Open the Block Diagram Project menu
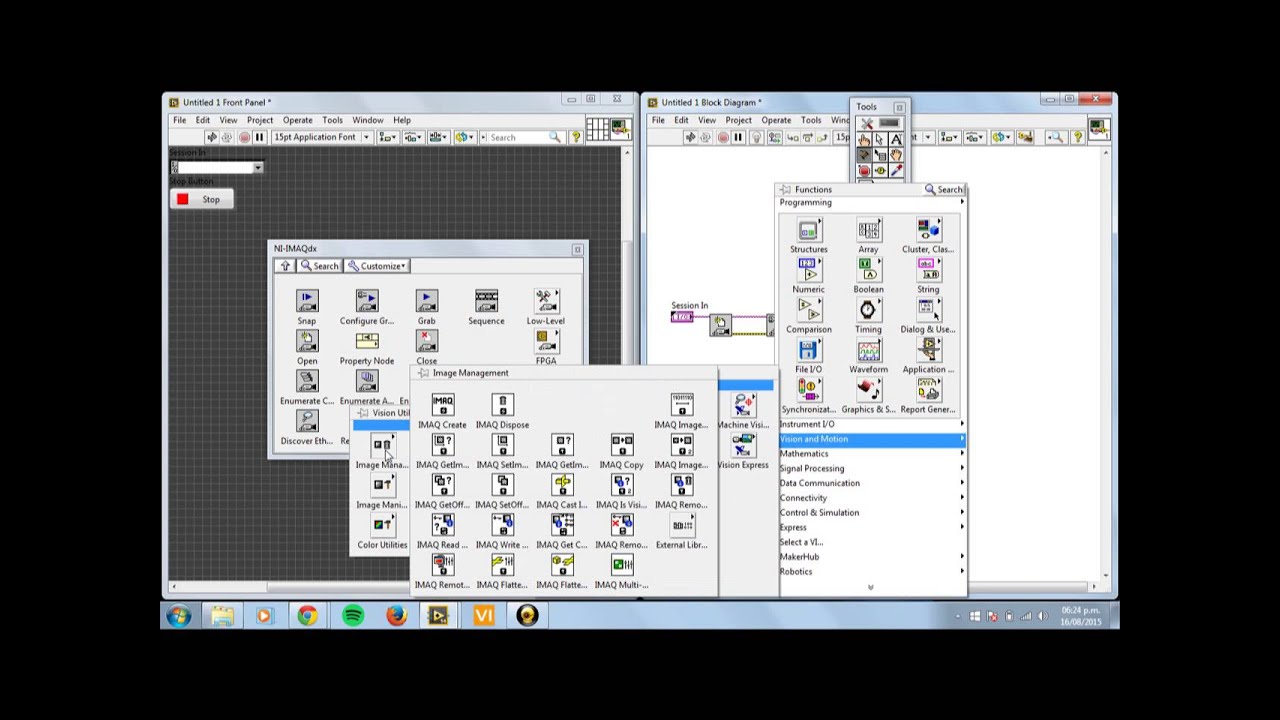 tap(738, 120)
